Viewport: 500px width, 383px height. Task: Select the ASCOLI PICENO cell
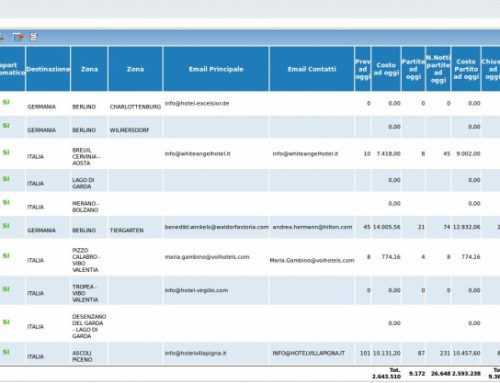82,356
